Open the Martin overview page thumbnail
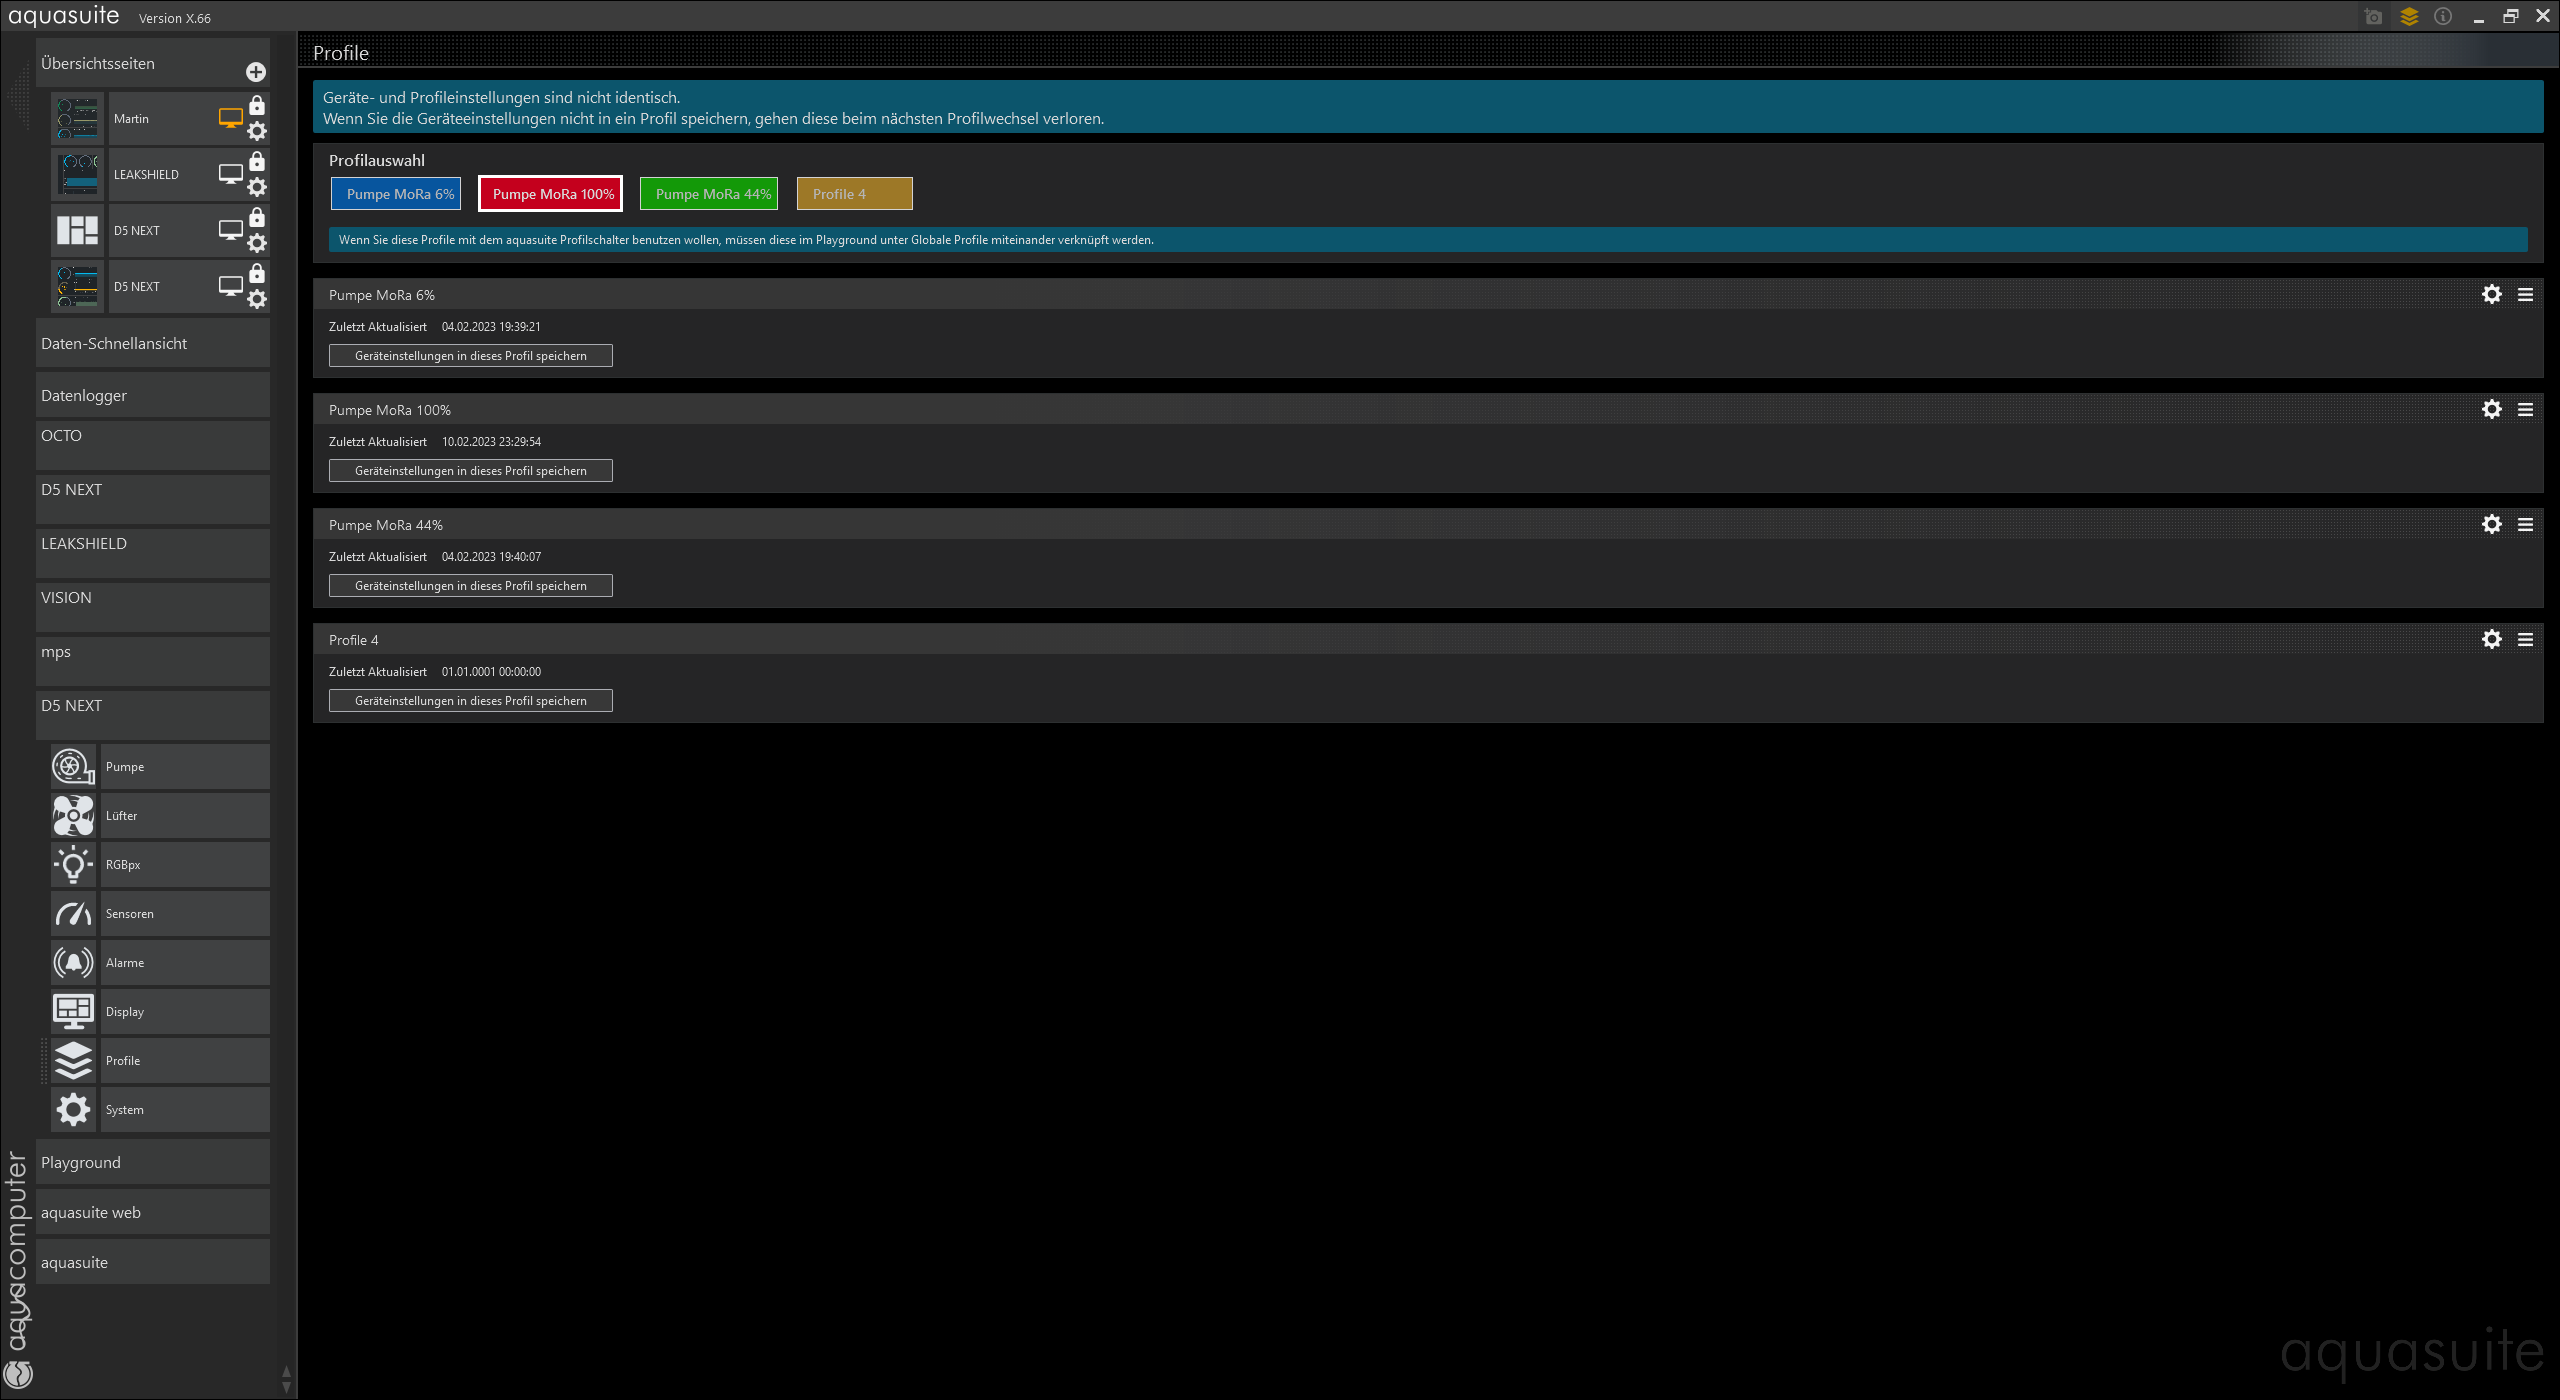 [78, 119]
